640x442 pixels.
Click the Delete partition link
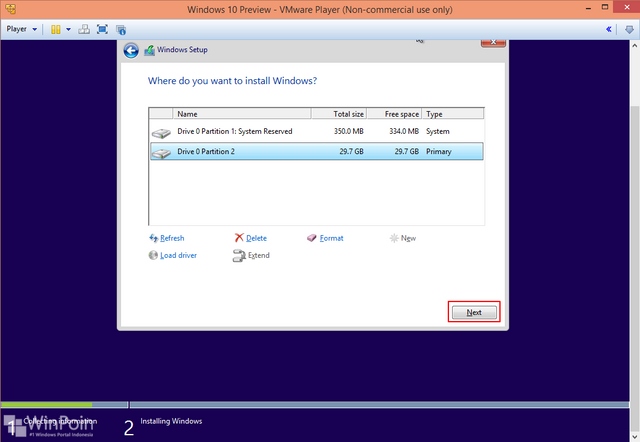click(256, 238)
